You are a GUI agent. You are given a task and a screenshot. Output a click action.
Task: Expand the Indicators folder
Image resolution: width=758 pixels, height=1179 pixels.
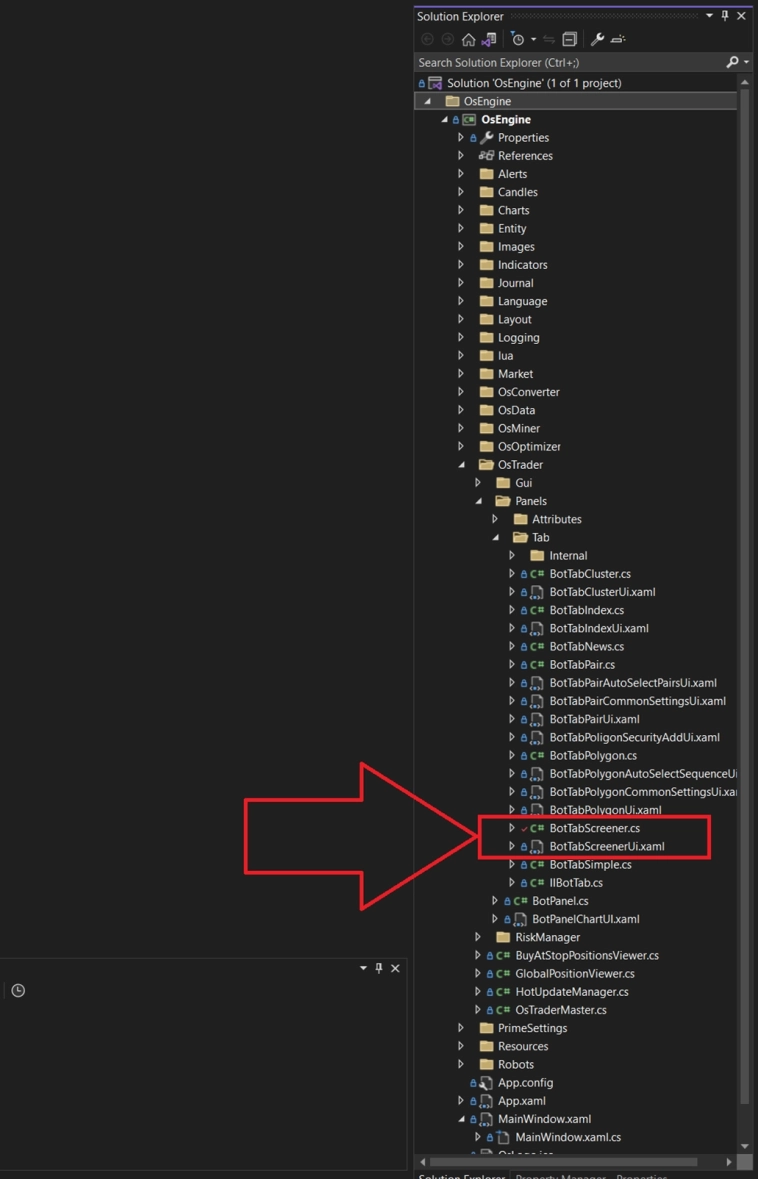(x=461, y=265)
